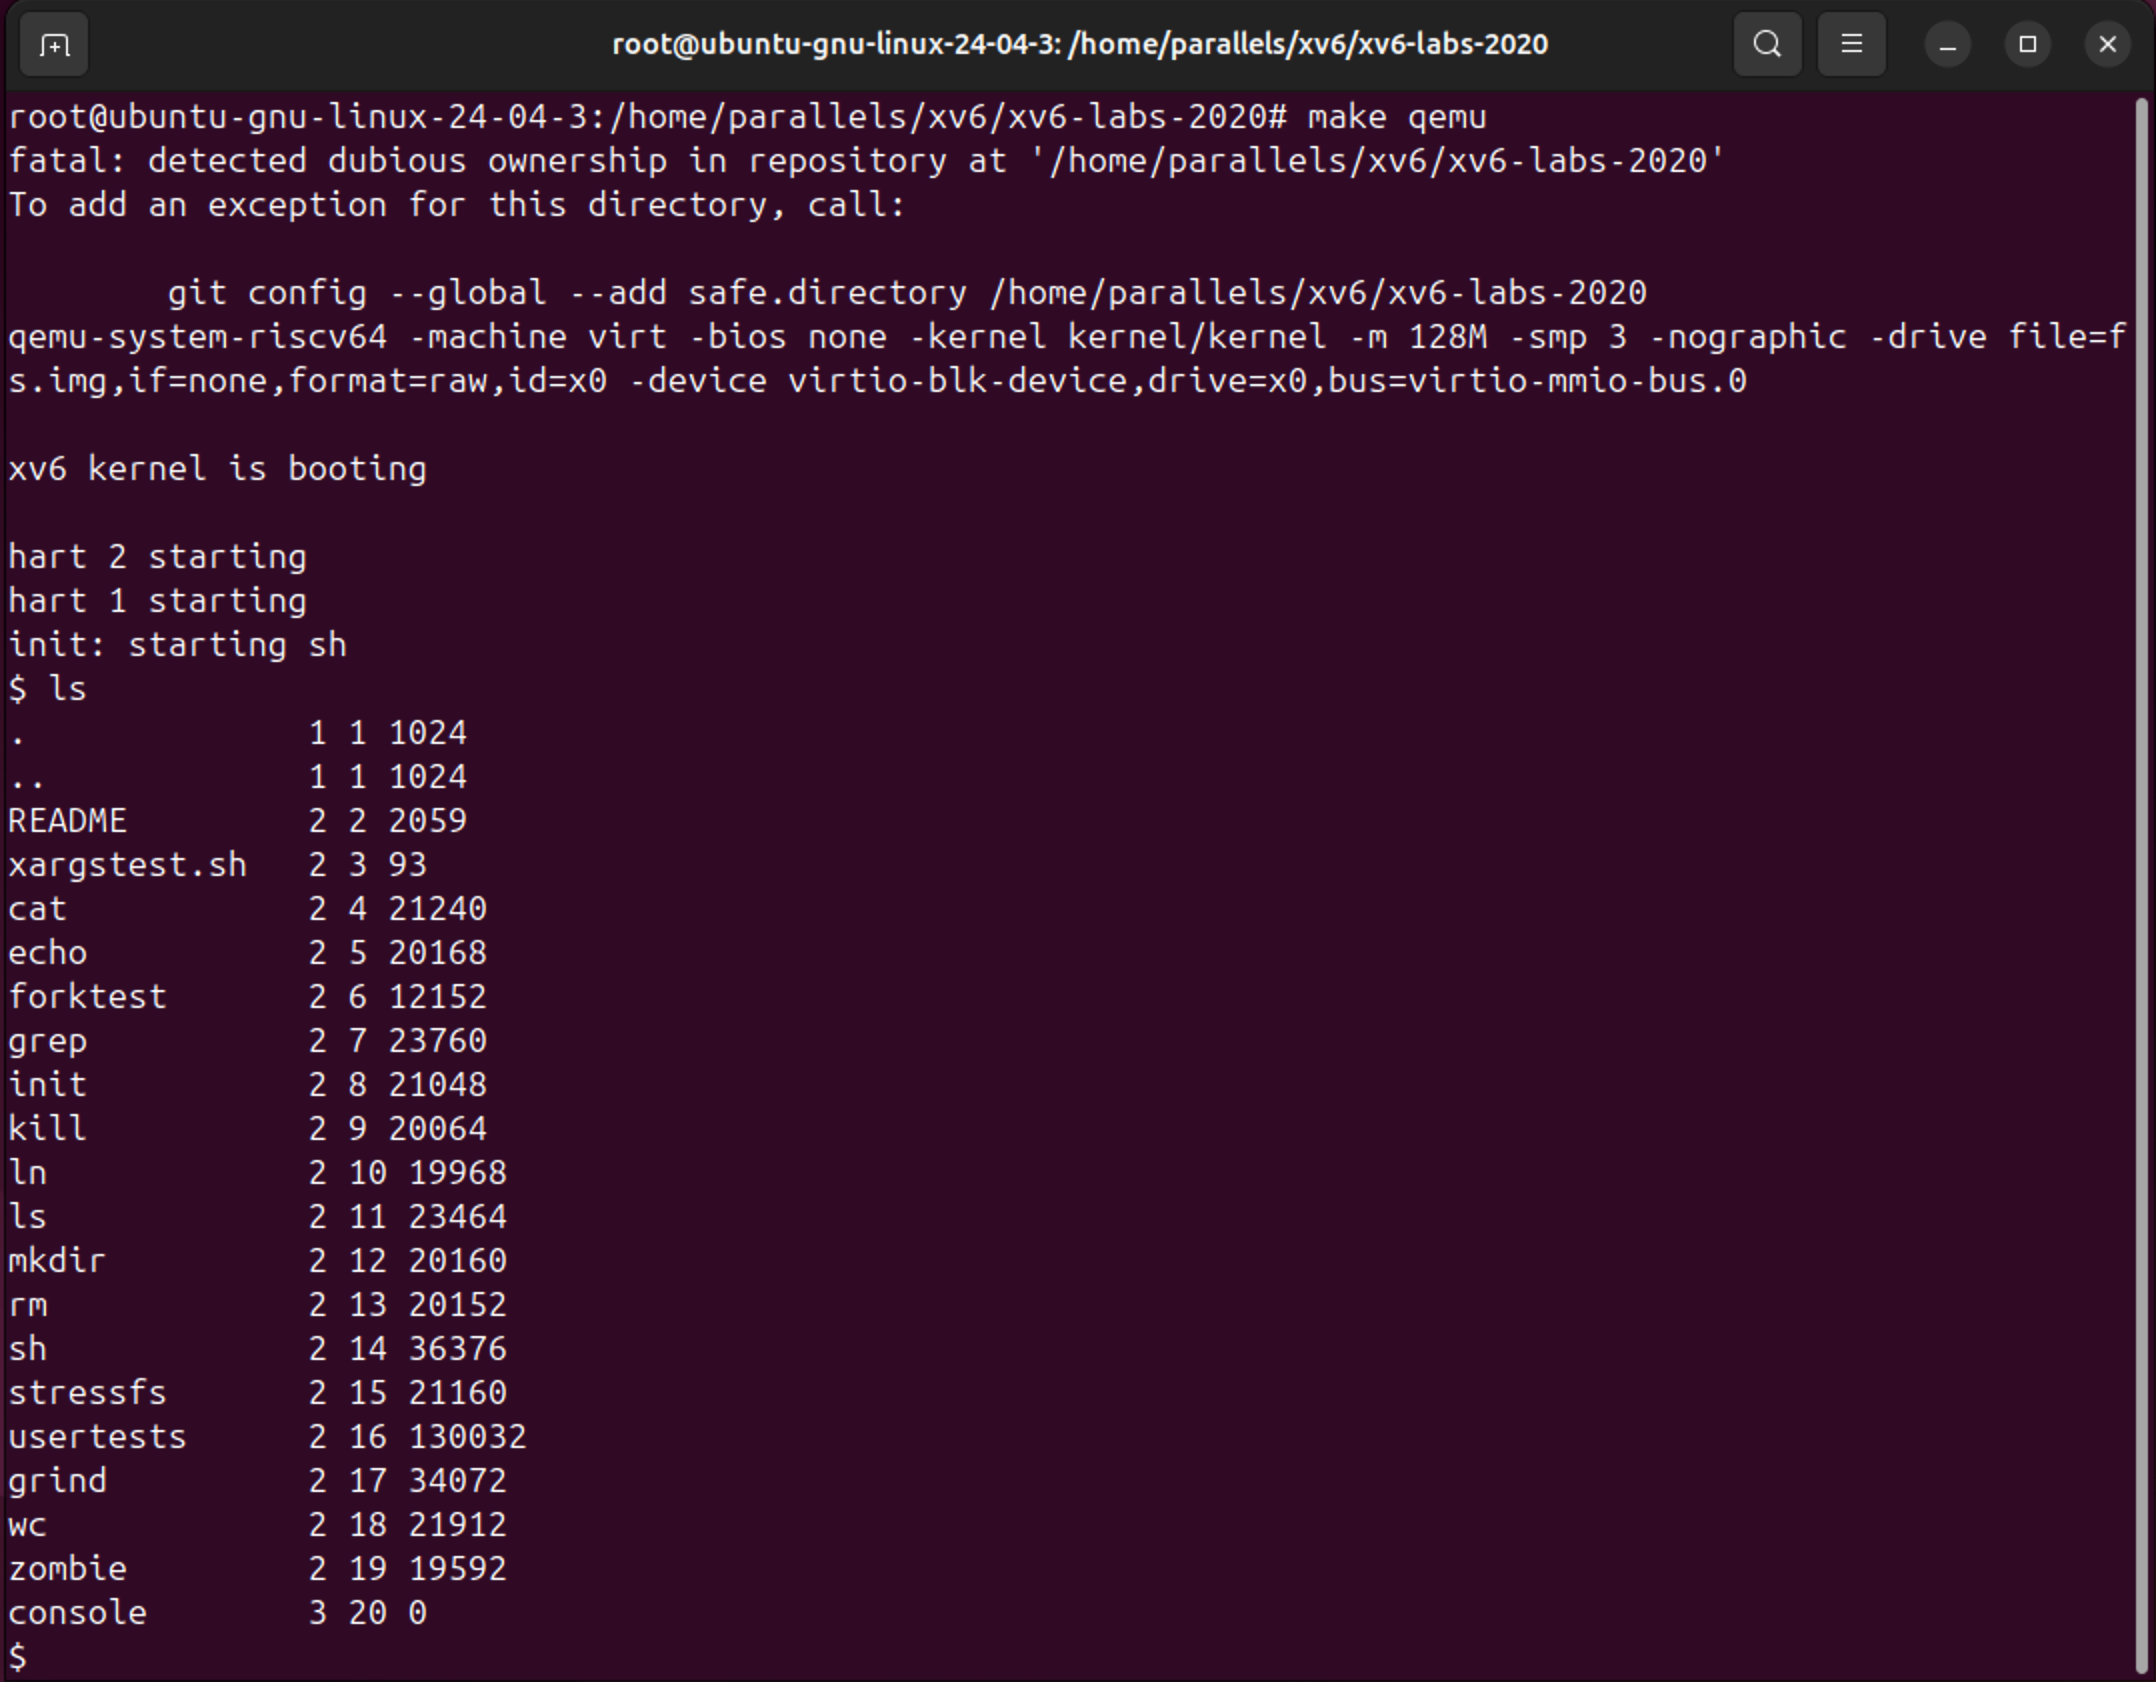Click the usertests file entry
The height and width of the screenshot is (1682, 2156).
point(97,1437)
